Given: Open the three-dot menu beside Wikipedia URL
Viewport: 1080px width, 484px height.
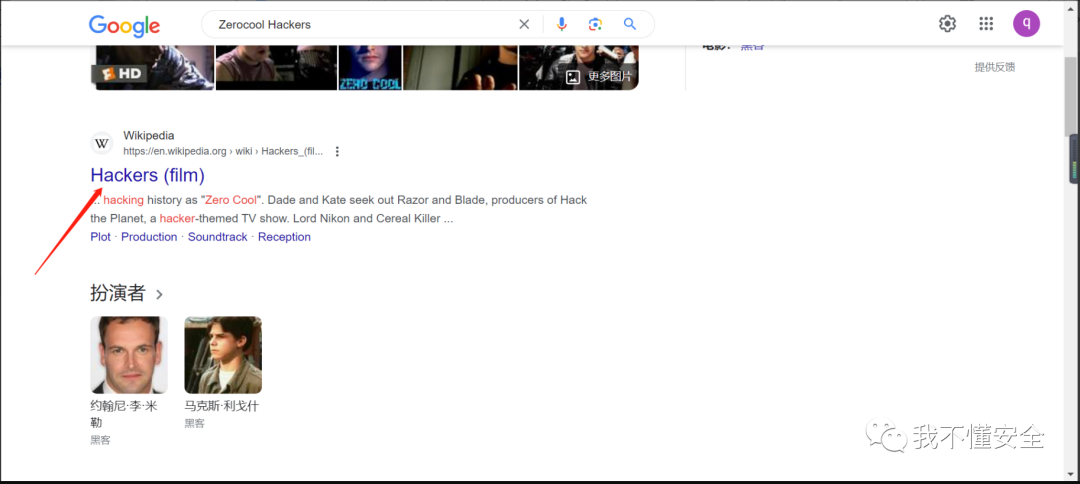Looking at the screenshot, I should click(337, 151).
